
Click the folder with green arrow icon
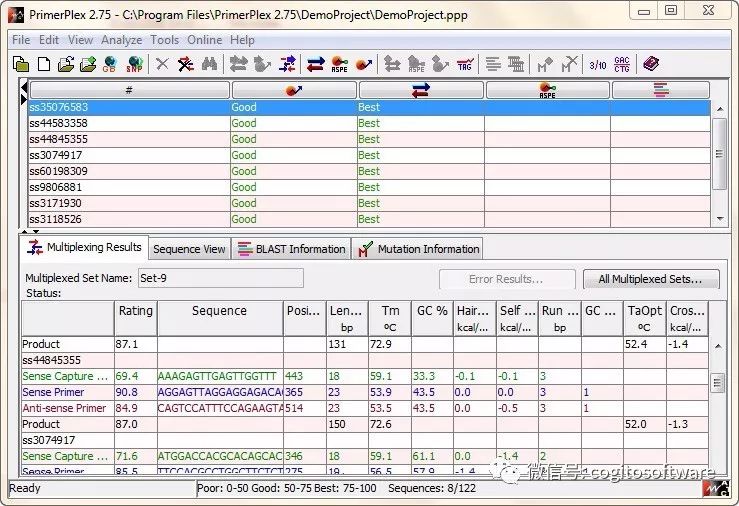click(x=88, y=64)
